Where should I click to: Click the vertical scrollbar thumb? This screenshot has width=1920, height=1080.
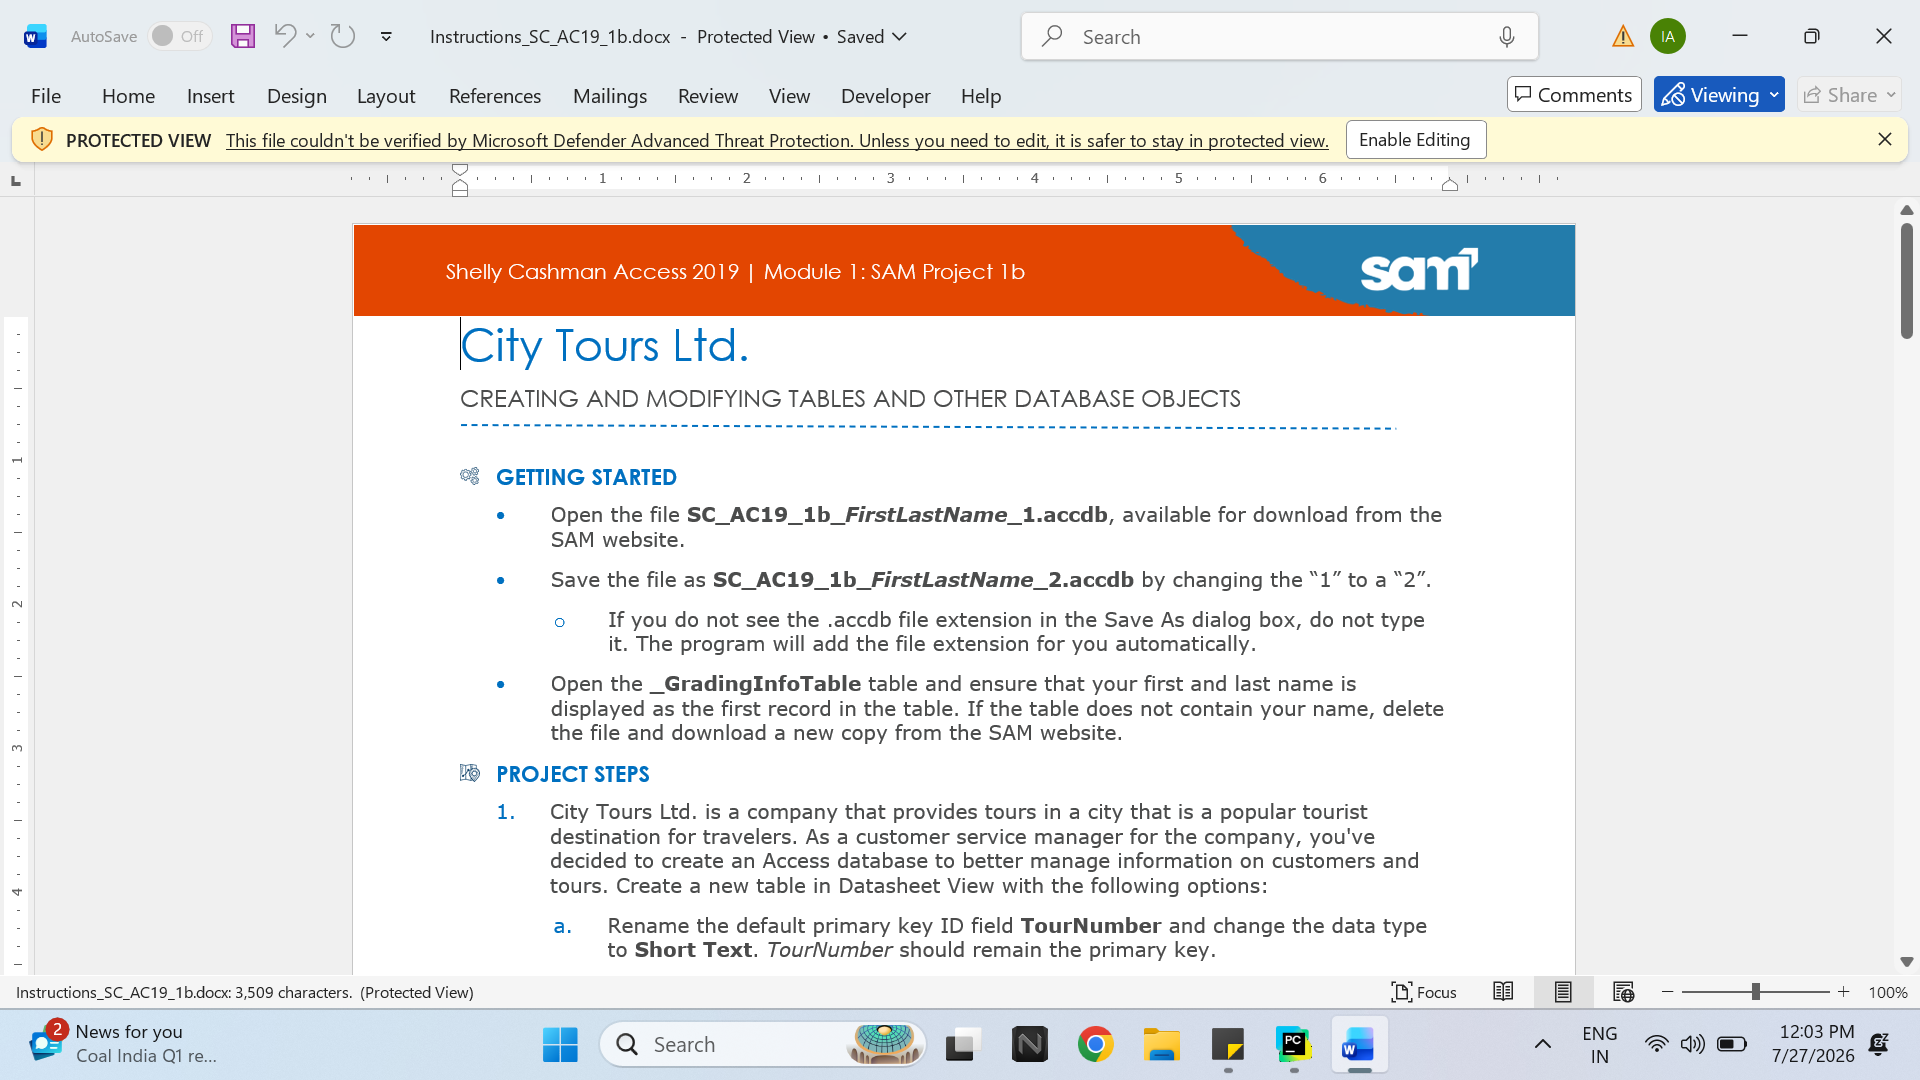coord(1906,280)
